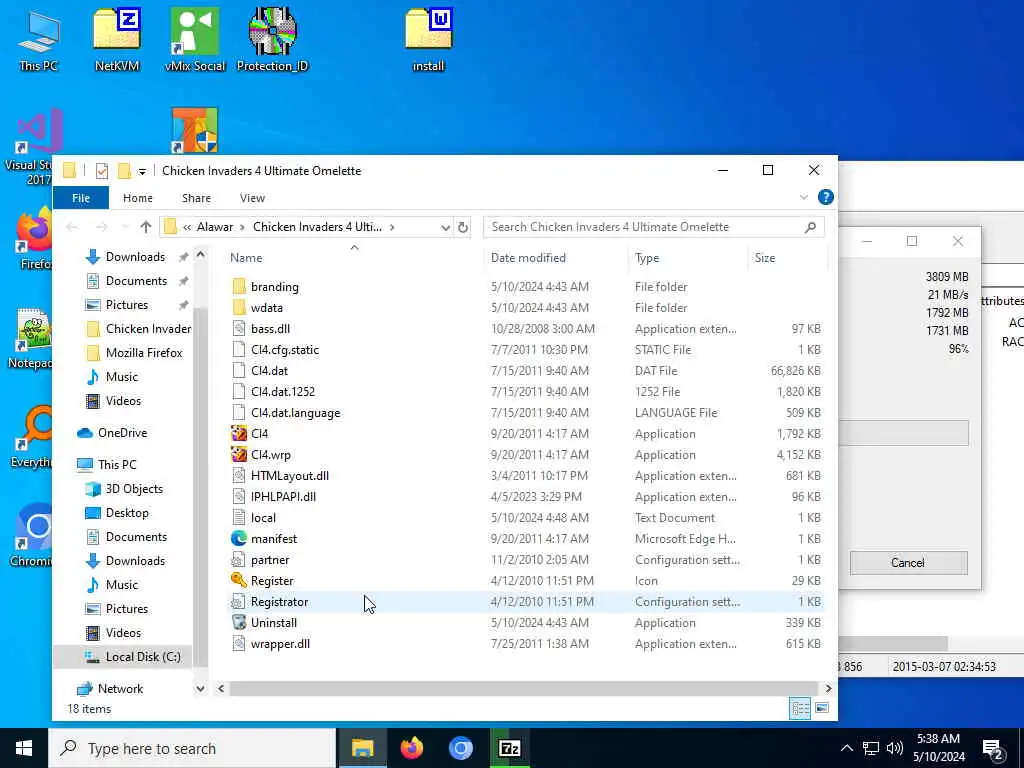Image resolution: width=1024 pixels, height=768 pixels.
Task: Open NetKVM desktop folder
Action: (117, 39)
